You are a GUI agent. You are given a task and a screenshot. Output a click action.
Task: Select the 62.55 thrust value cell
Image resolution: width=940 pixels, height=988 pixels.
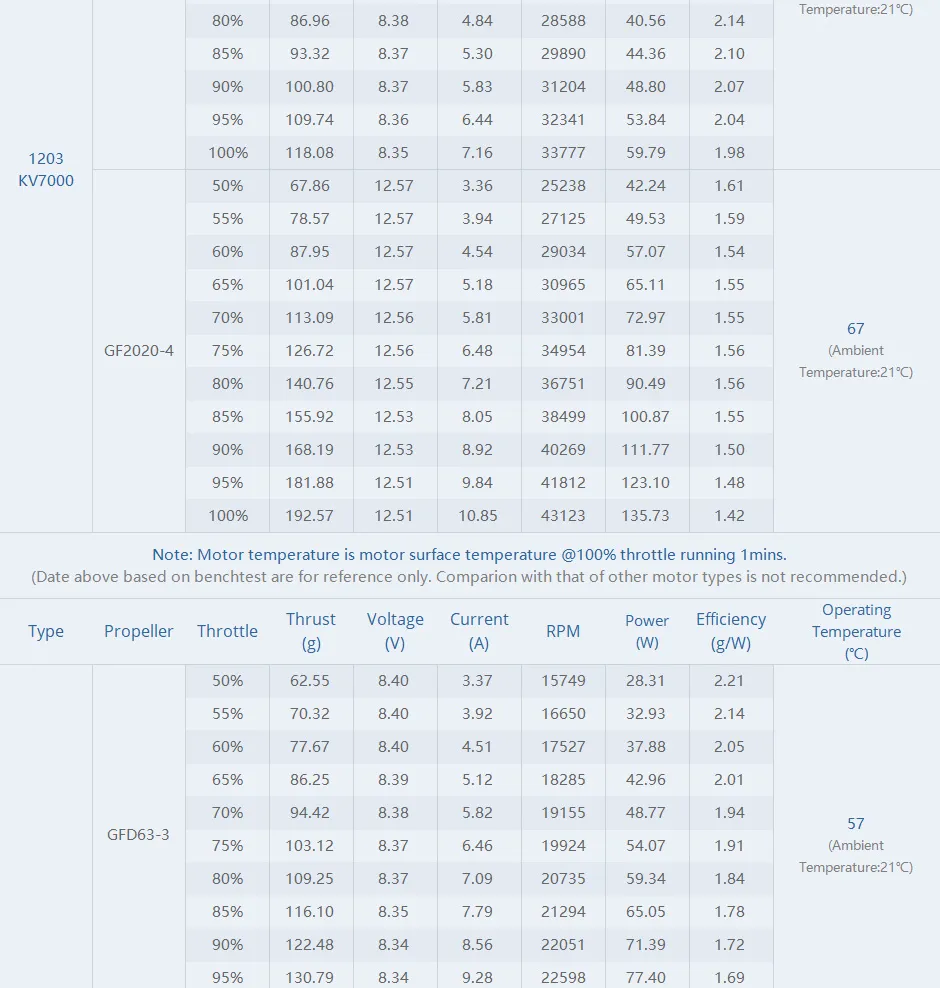(x=312, y=681)
